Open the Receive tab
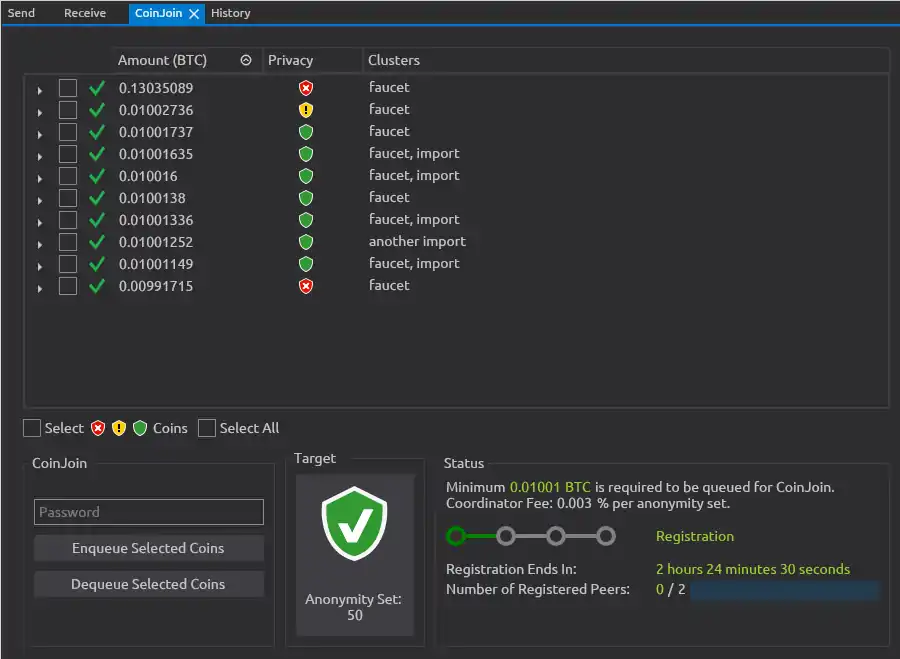Viewport: 900px width, 659px height. coord(85,13)
